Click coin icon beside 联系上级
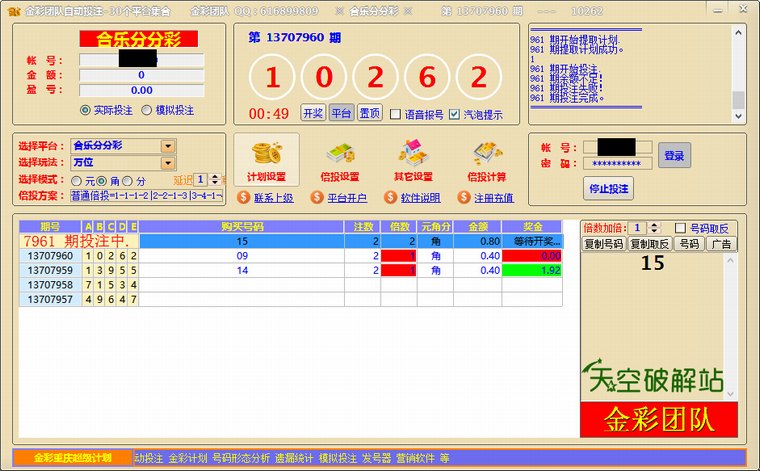 244,198
